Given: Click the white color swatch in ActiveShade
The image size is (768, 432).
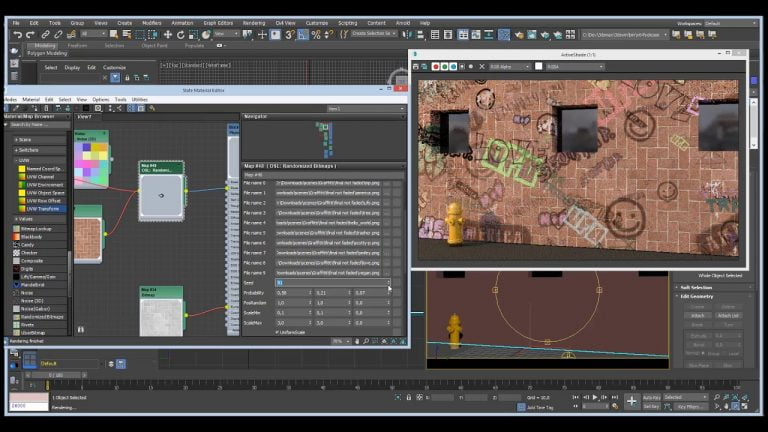Looking at the screenshot, I should coord(539,66).
